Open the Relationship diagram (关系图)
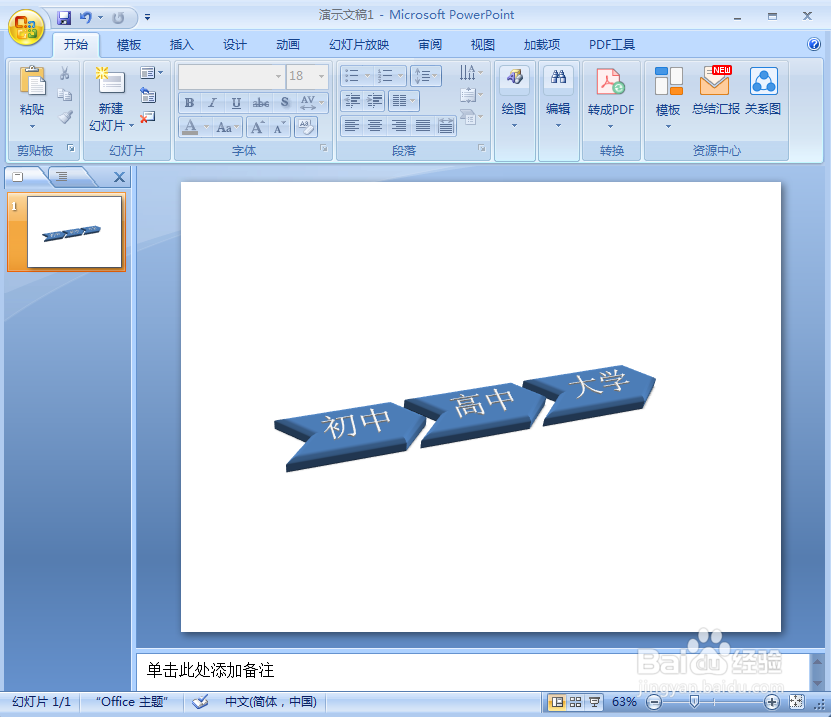The image size is (831, 717). pos(763,91)
